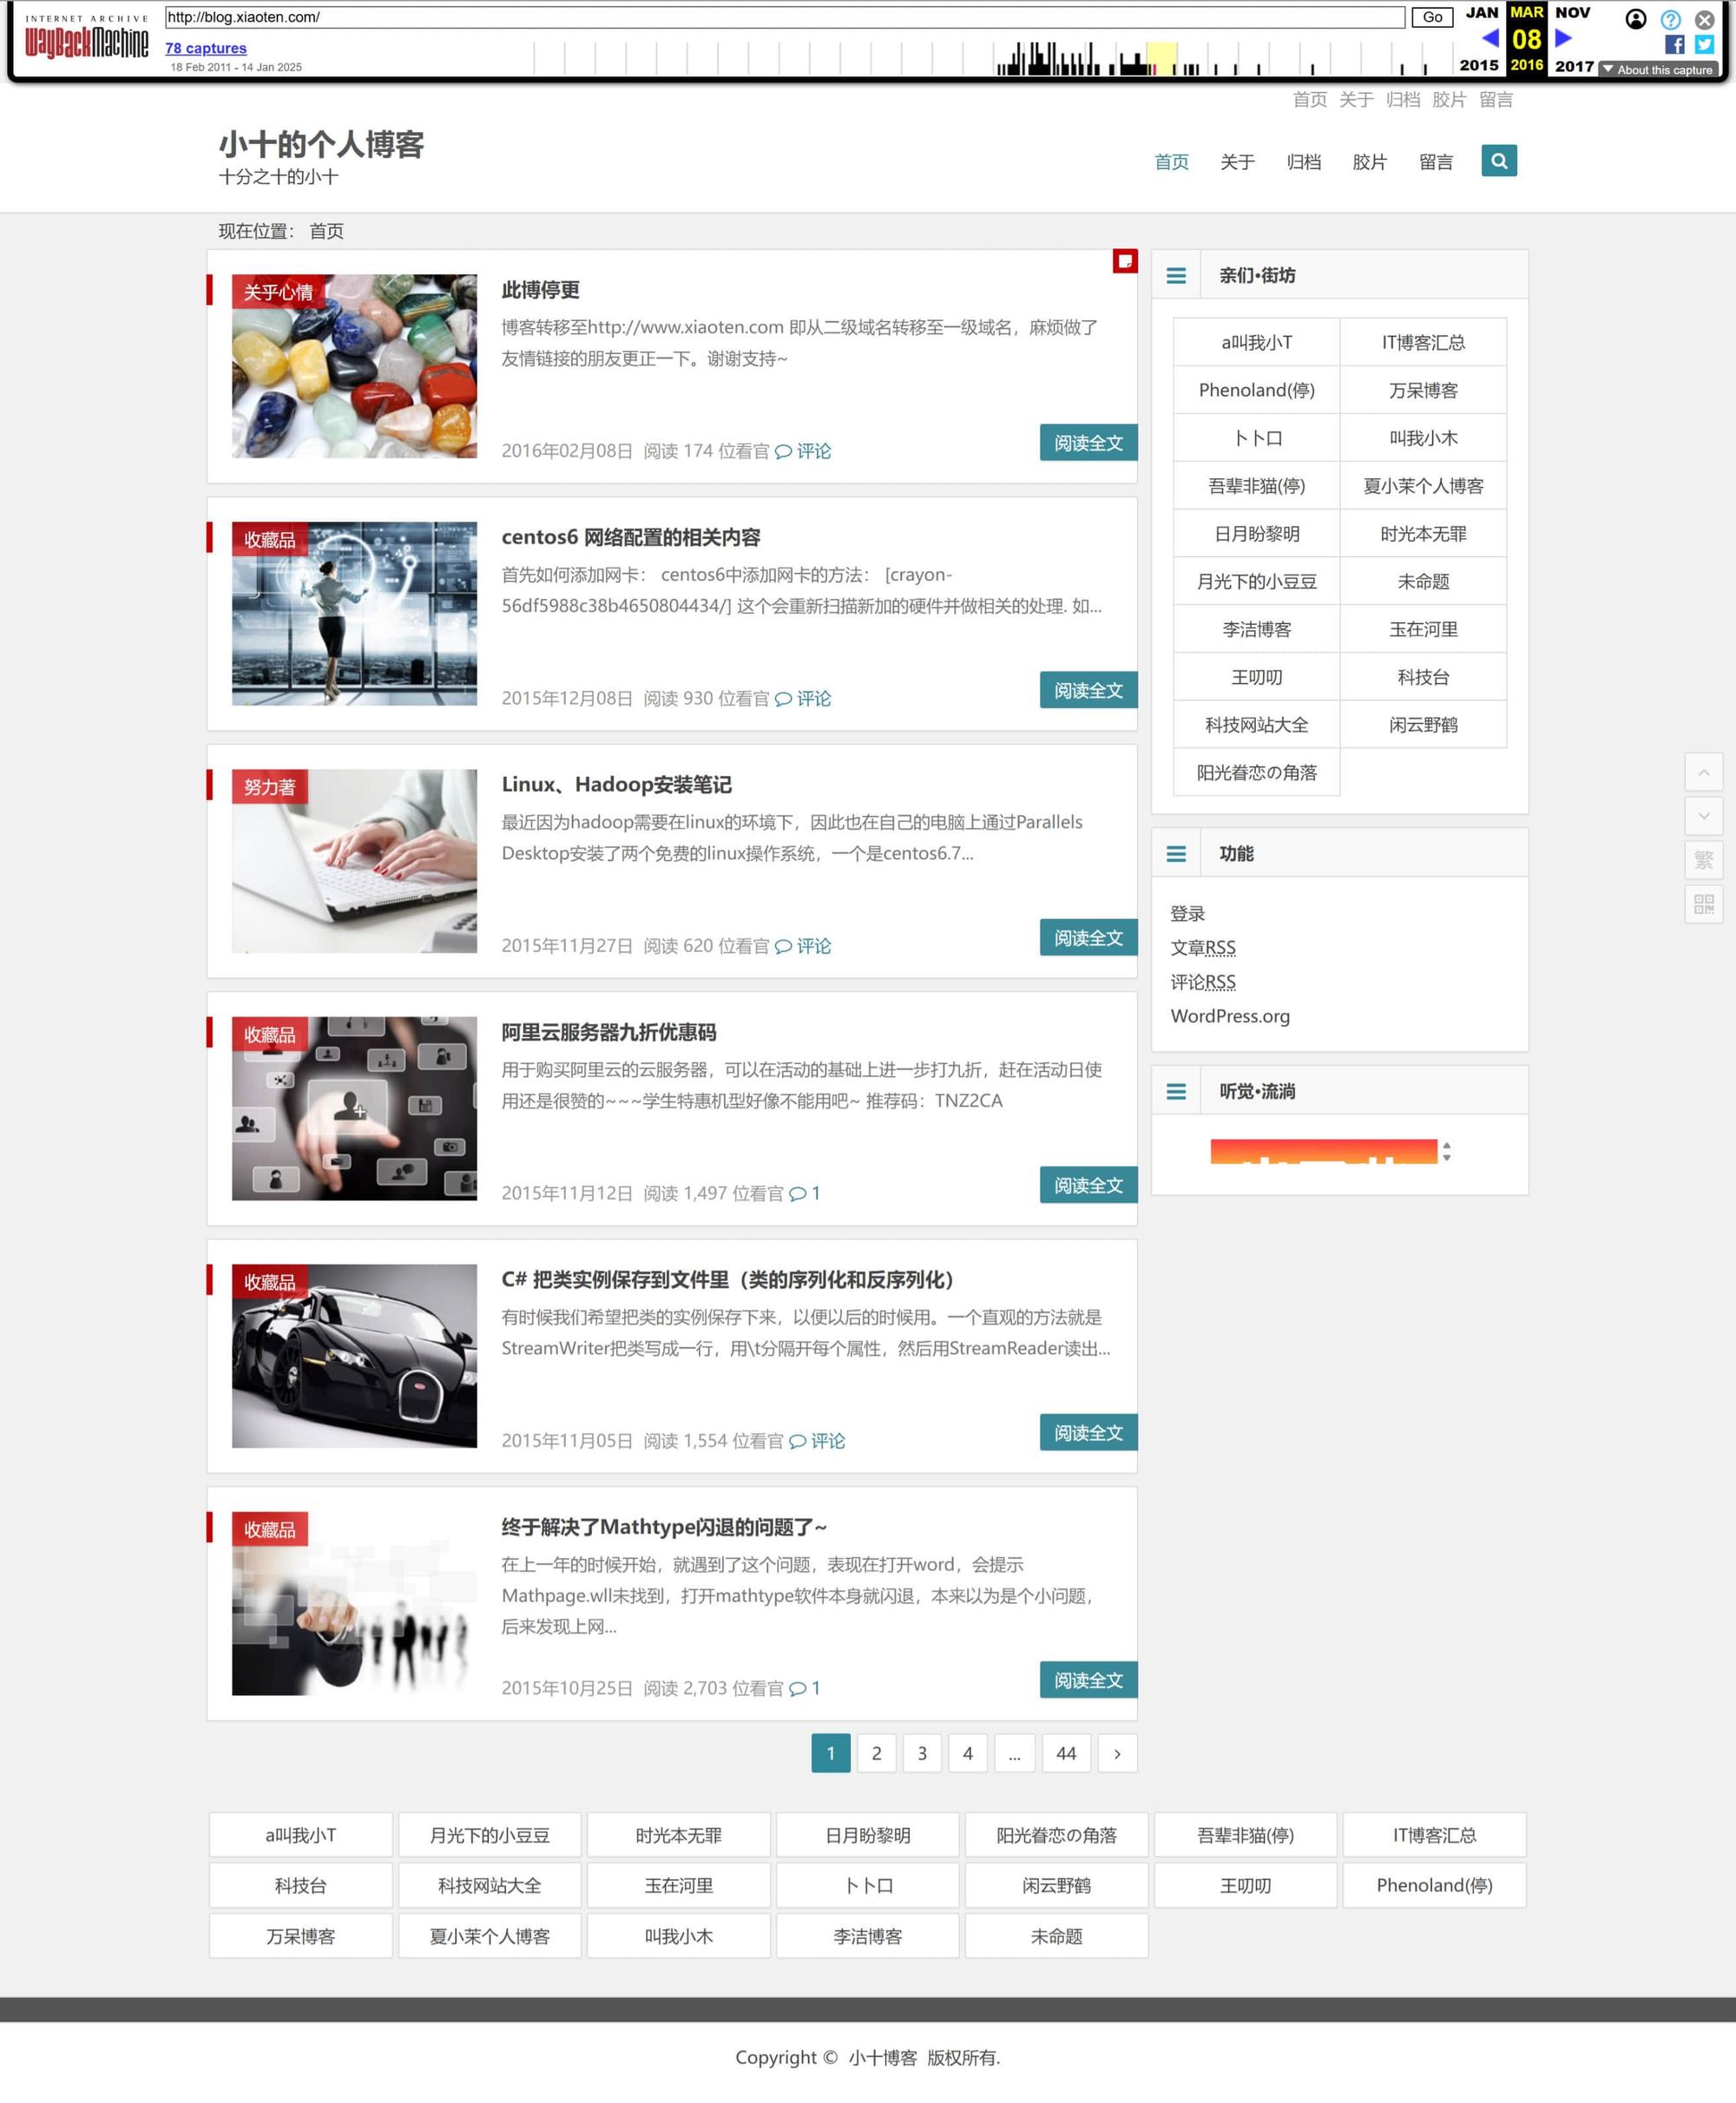Go to page 44 in pagination
Image resolution: width=1736 pixels, height=2103 pixels.
coord(1065,1753)
